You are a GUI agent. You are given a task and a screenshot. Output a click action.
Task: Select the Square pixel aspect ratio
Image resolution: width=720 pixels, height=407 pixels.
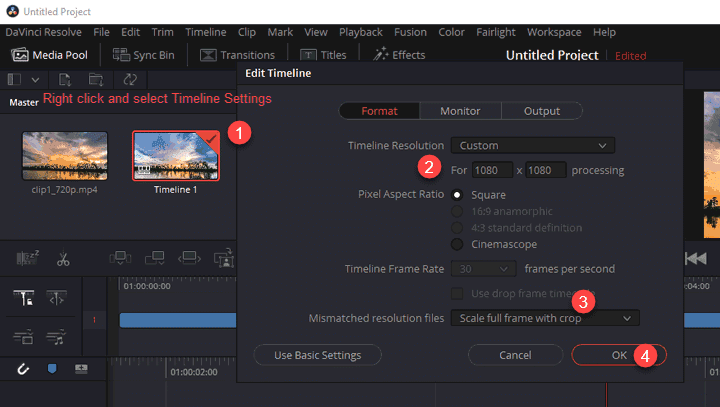457,195
